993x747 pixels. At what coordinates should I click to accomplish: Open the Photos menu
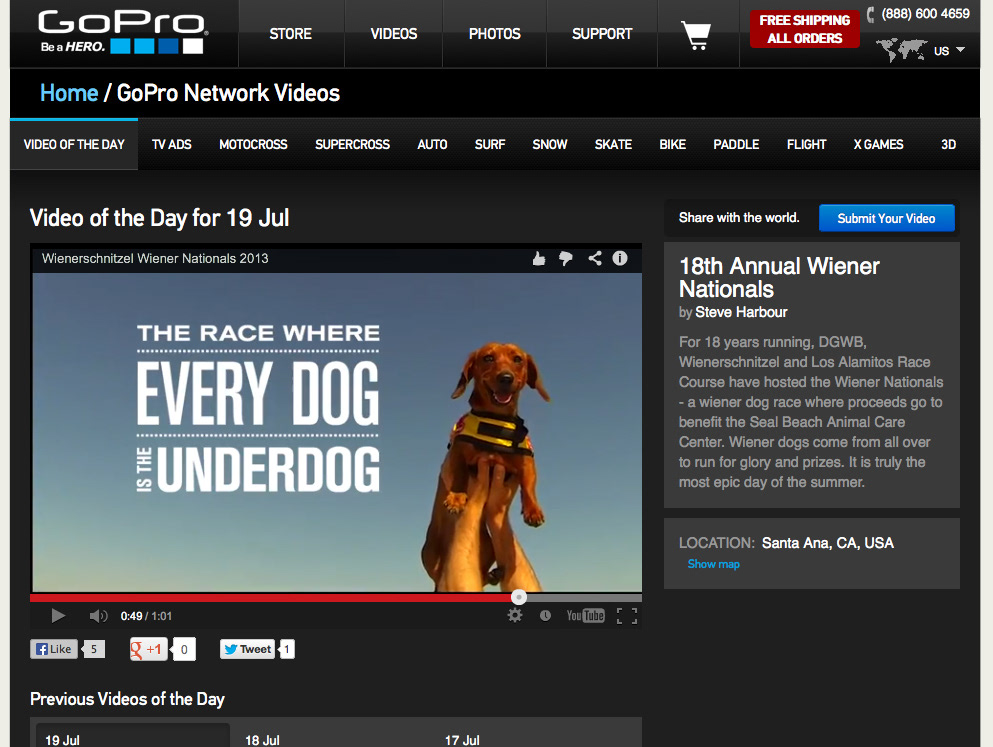495,34
